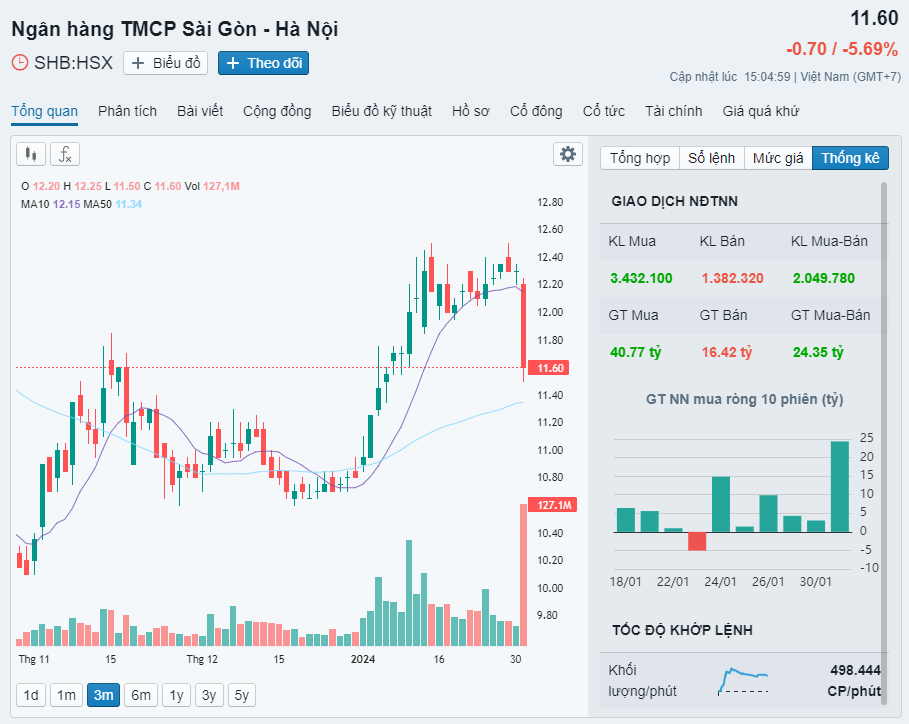The width and height of the screenshot is (909, 724).
Task: Open the Phân tích tab
Action: 128,111
